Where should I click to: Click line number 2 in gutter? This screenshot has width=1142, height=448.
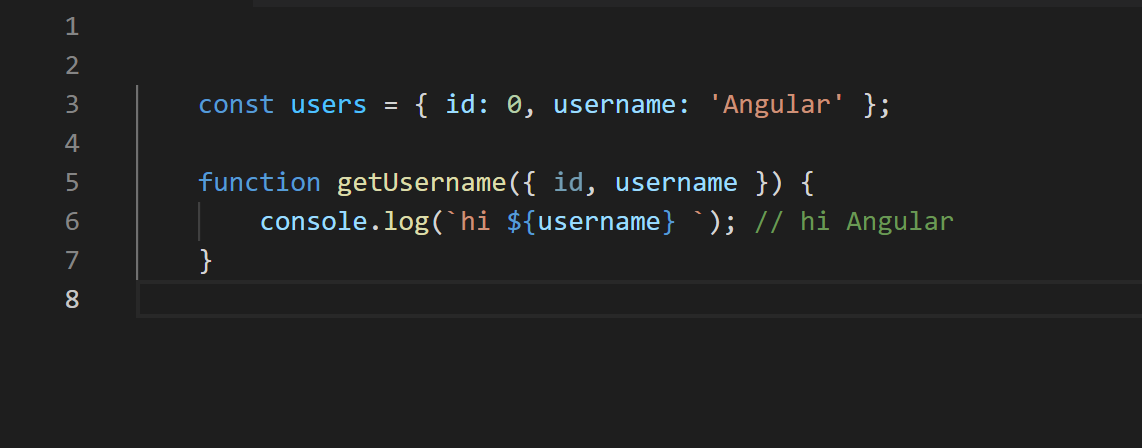71,66
